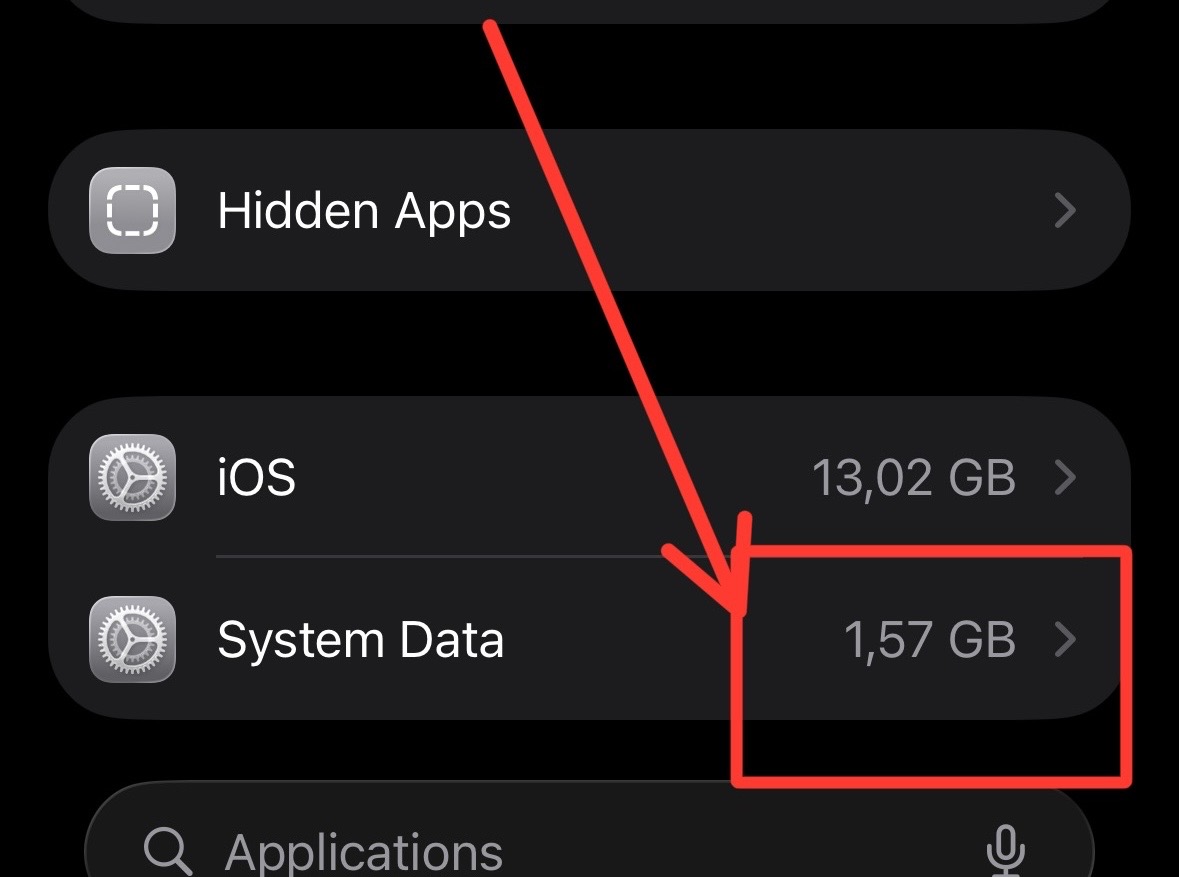The width and height of the screenshot is (1179, 877).
Task: Select the iOS storage row
Action: (500, 477)
